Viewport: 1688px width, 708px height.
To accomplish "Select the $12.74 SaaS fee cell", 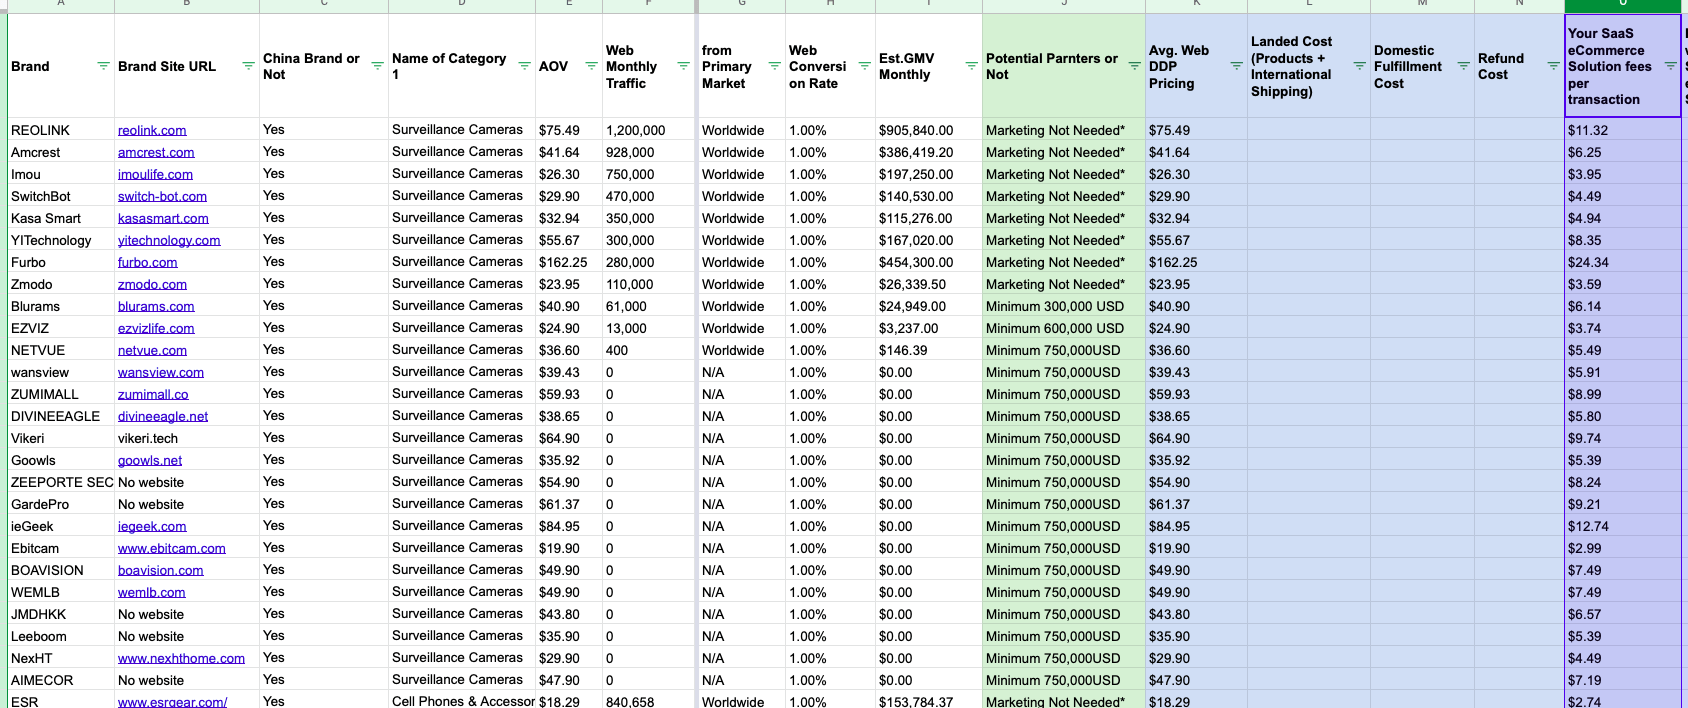I will [1623, 526].
